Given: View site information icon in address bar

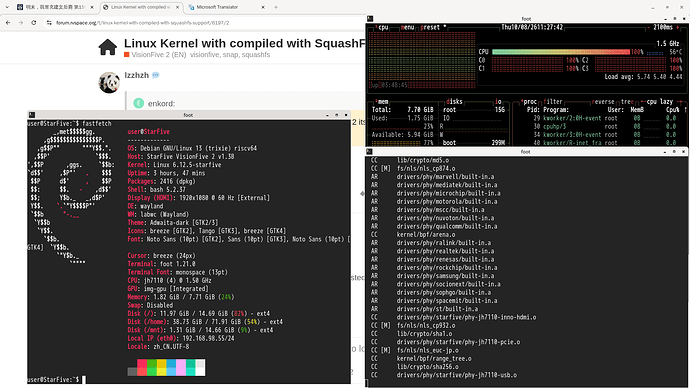Looking at the screenshot, I should (49, 22).
